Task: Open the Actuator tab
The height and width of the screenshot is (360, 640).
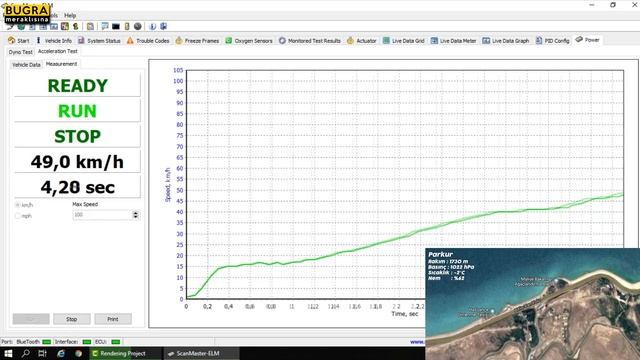Action: click(x=362, y=40)
